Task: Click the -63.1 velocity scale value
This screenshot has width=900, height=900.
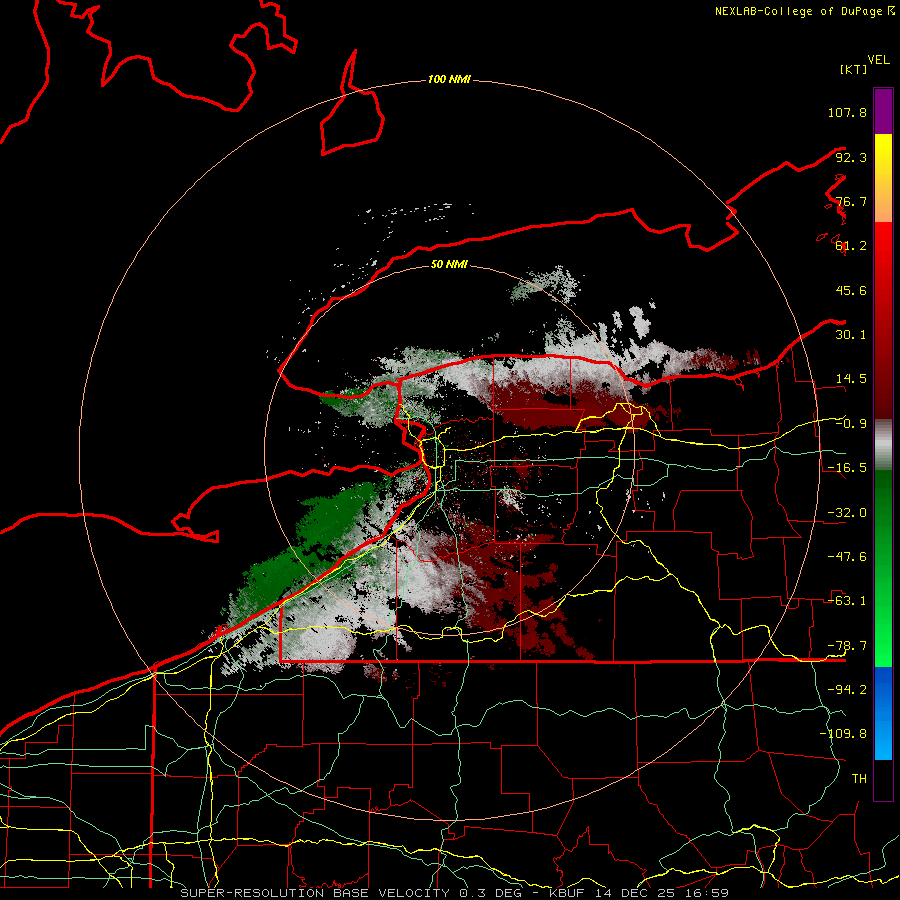Action: point(847,601)
